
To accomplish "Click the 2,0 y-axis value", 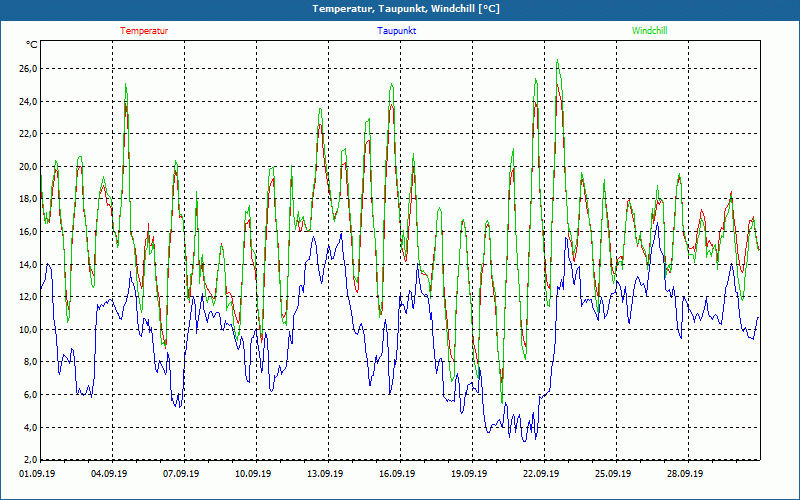I will click(x=31, y=459).
